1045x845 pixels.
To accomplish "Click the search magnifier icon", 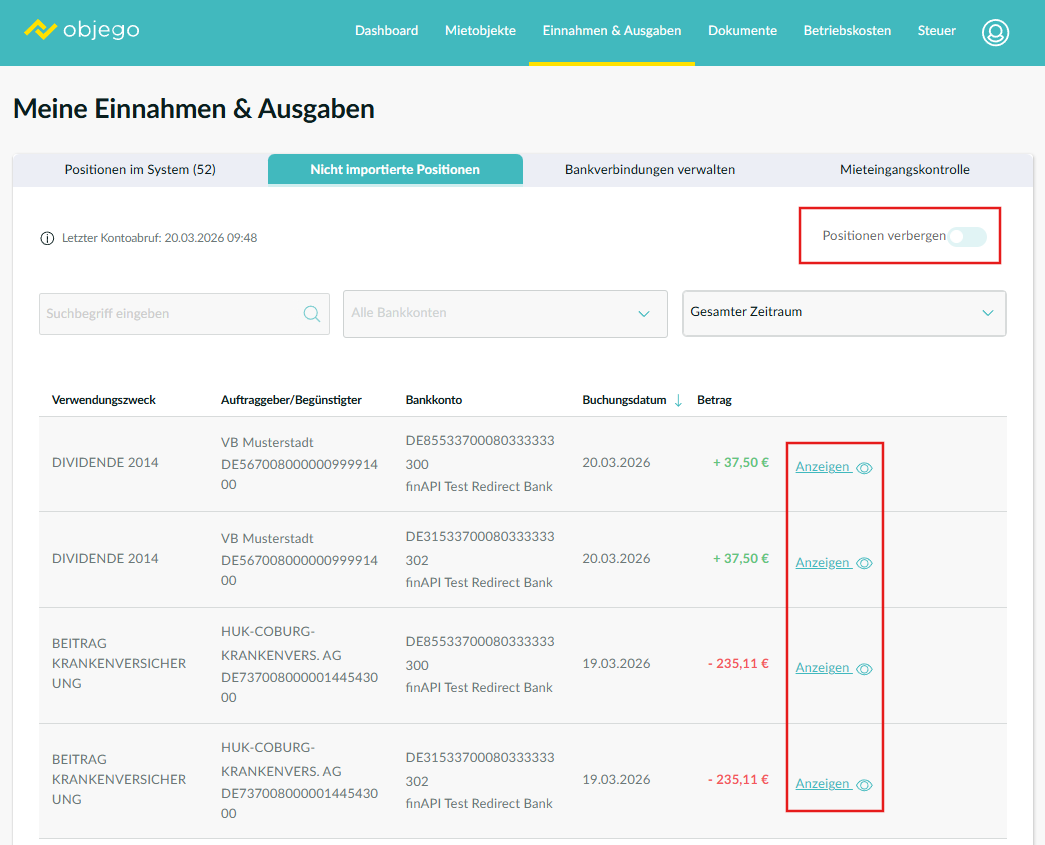I will (312, 314).
